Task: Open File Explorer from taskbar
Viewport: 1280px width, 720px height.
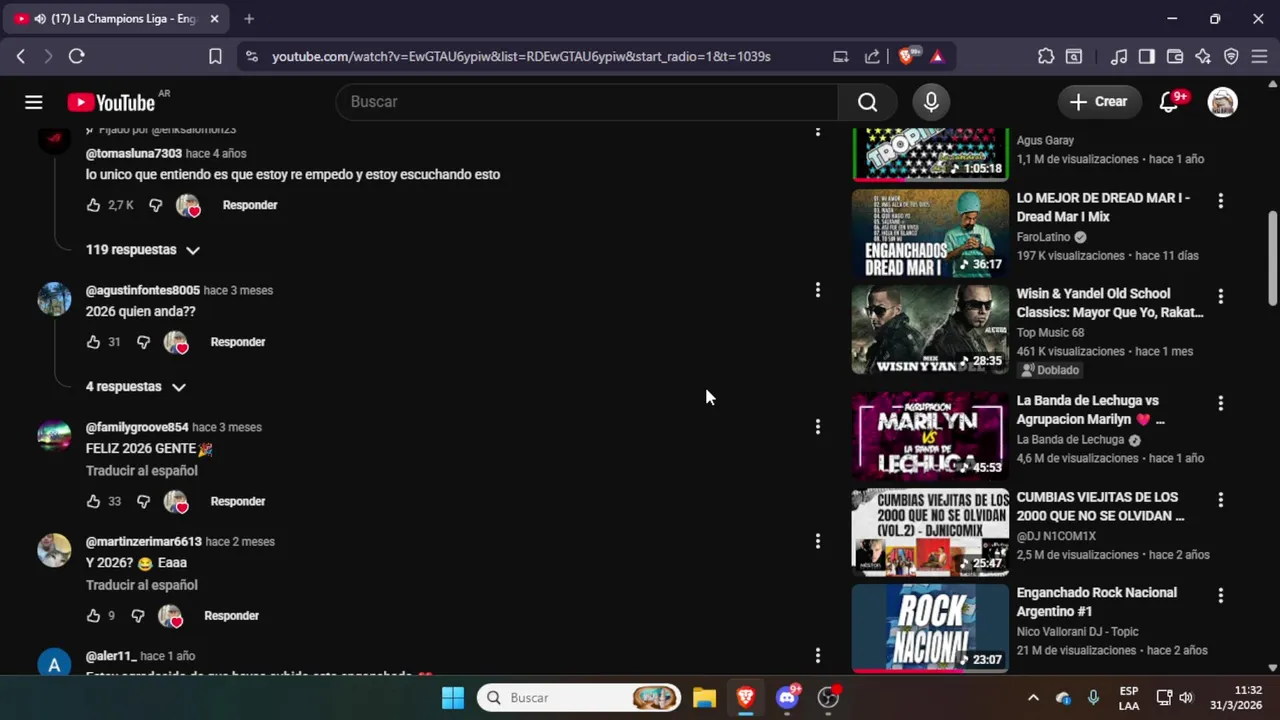Action: [x=705, y=698]
